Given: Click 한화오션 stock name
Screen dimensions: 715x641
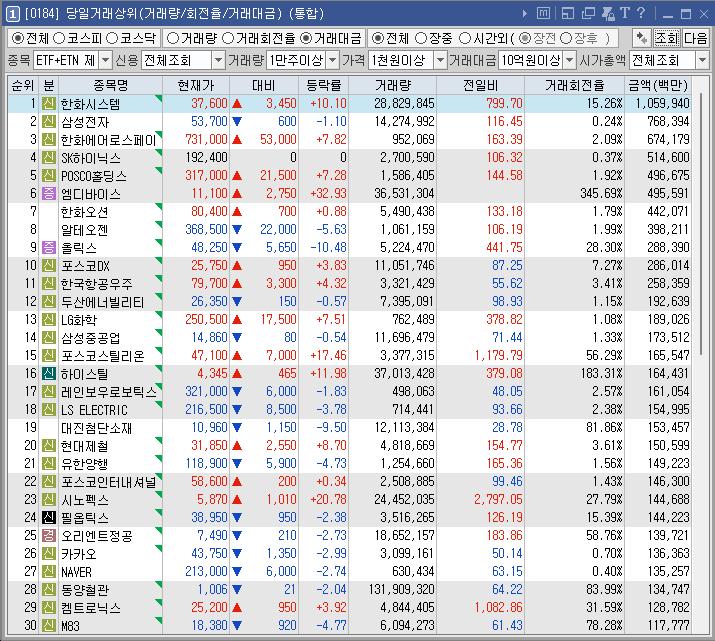Looking at the screenshot, I should point(84,212).
